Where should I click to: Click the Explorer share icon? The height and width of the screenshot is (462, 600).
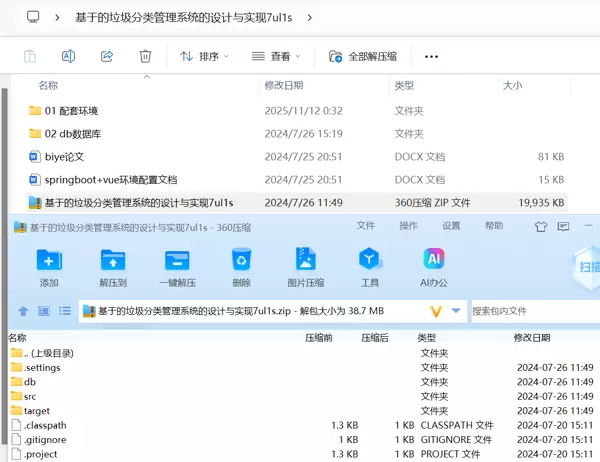tap(107, 57)
